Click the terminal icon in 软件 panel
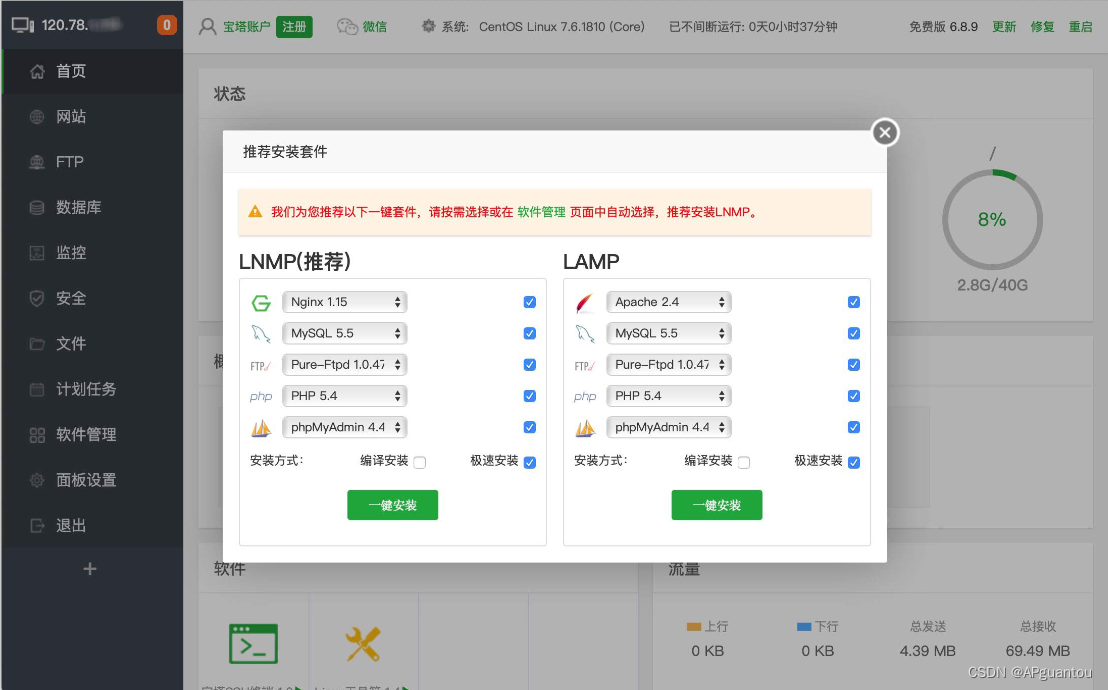Viewport: 1108px width, 690px height. pyautogui.click(x=253, y=643)
